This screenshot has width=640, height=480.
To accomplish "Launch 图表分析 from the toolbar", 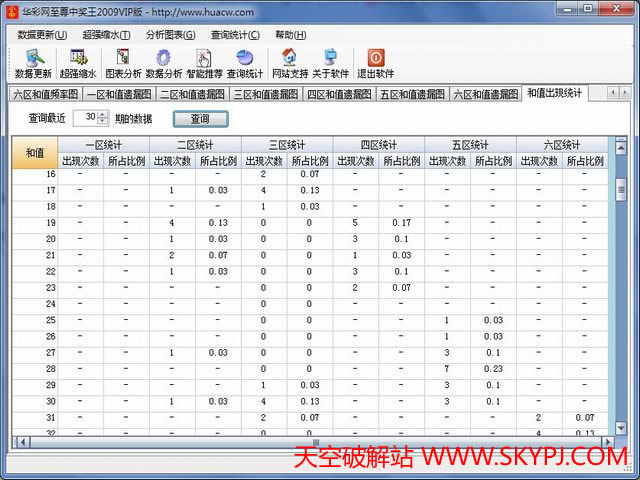I will coord(122,64).
